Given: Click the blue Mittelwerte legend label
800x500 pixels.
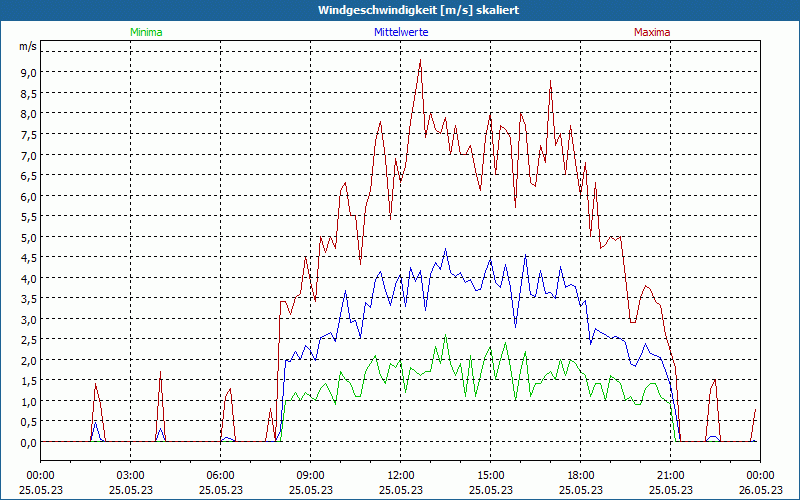Looking at the screenshot, I should point(401,32).
